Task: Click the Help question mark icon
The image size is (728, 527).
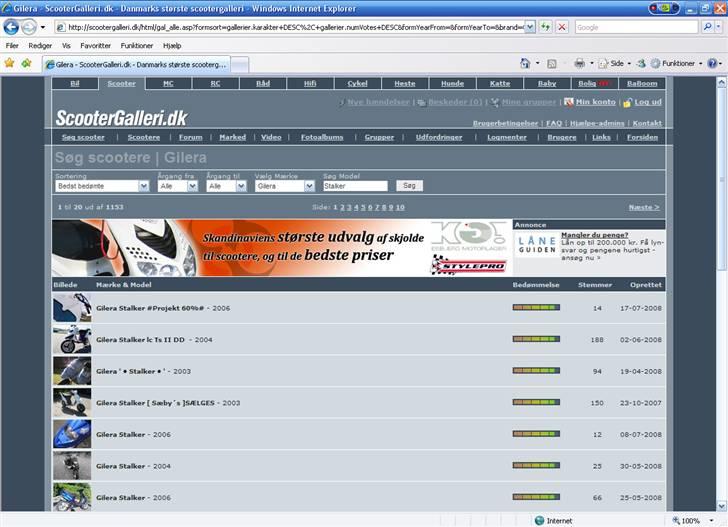Action: 713,63
